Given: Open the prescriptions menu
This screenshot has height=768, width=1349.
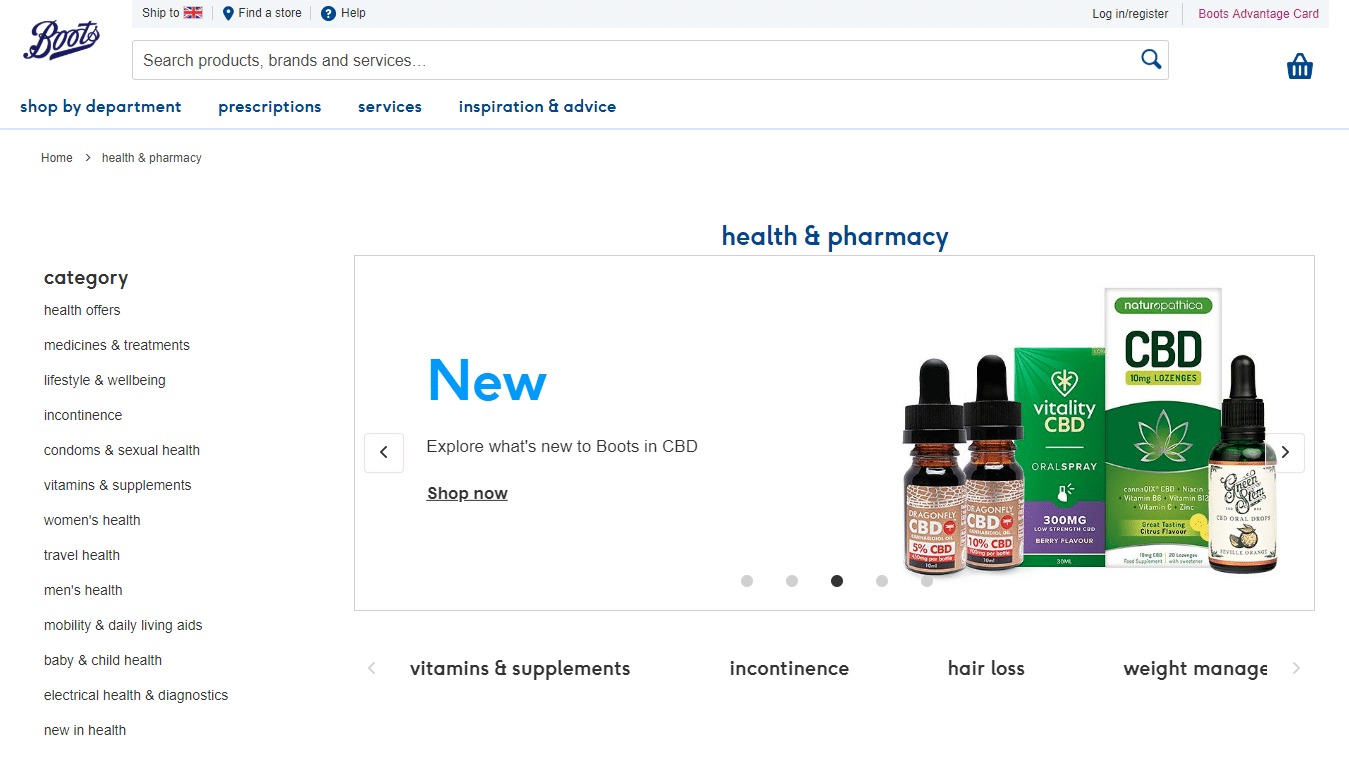Looking at the screenshot, I should pyautogui.click(x=270, y=106).
